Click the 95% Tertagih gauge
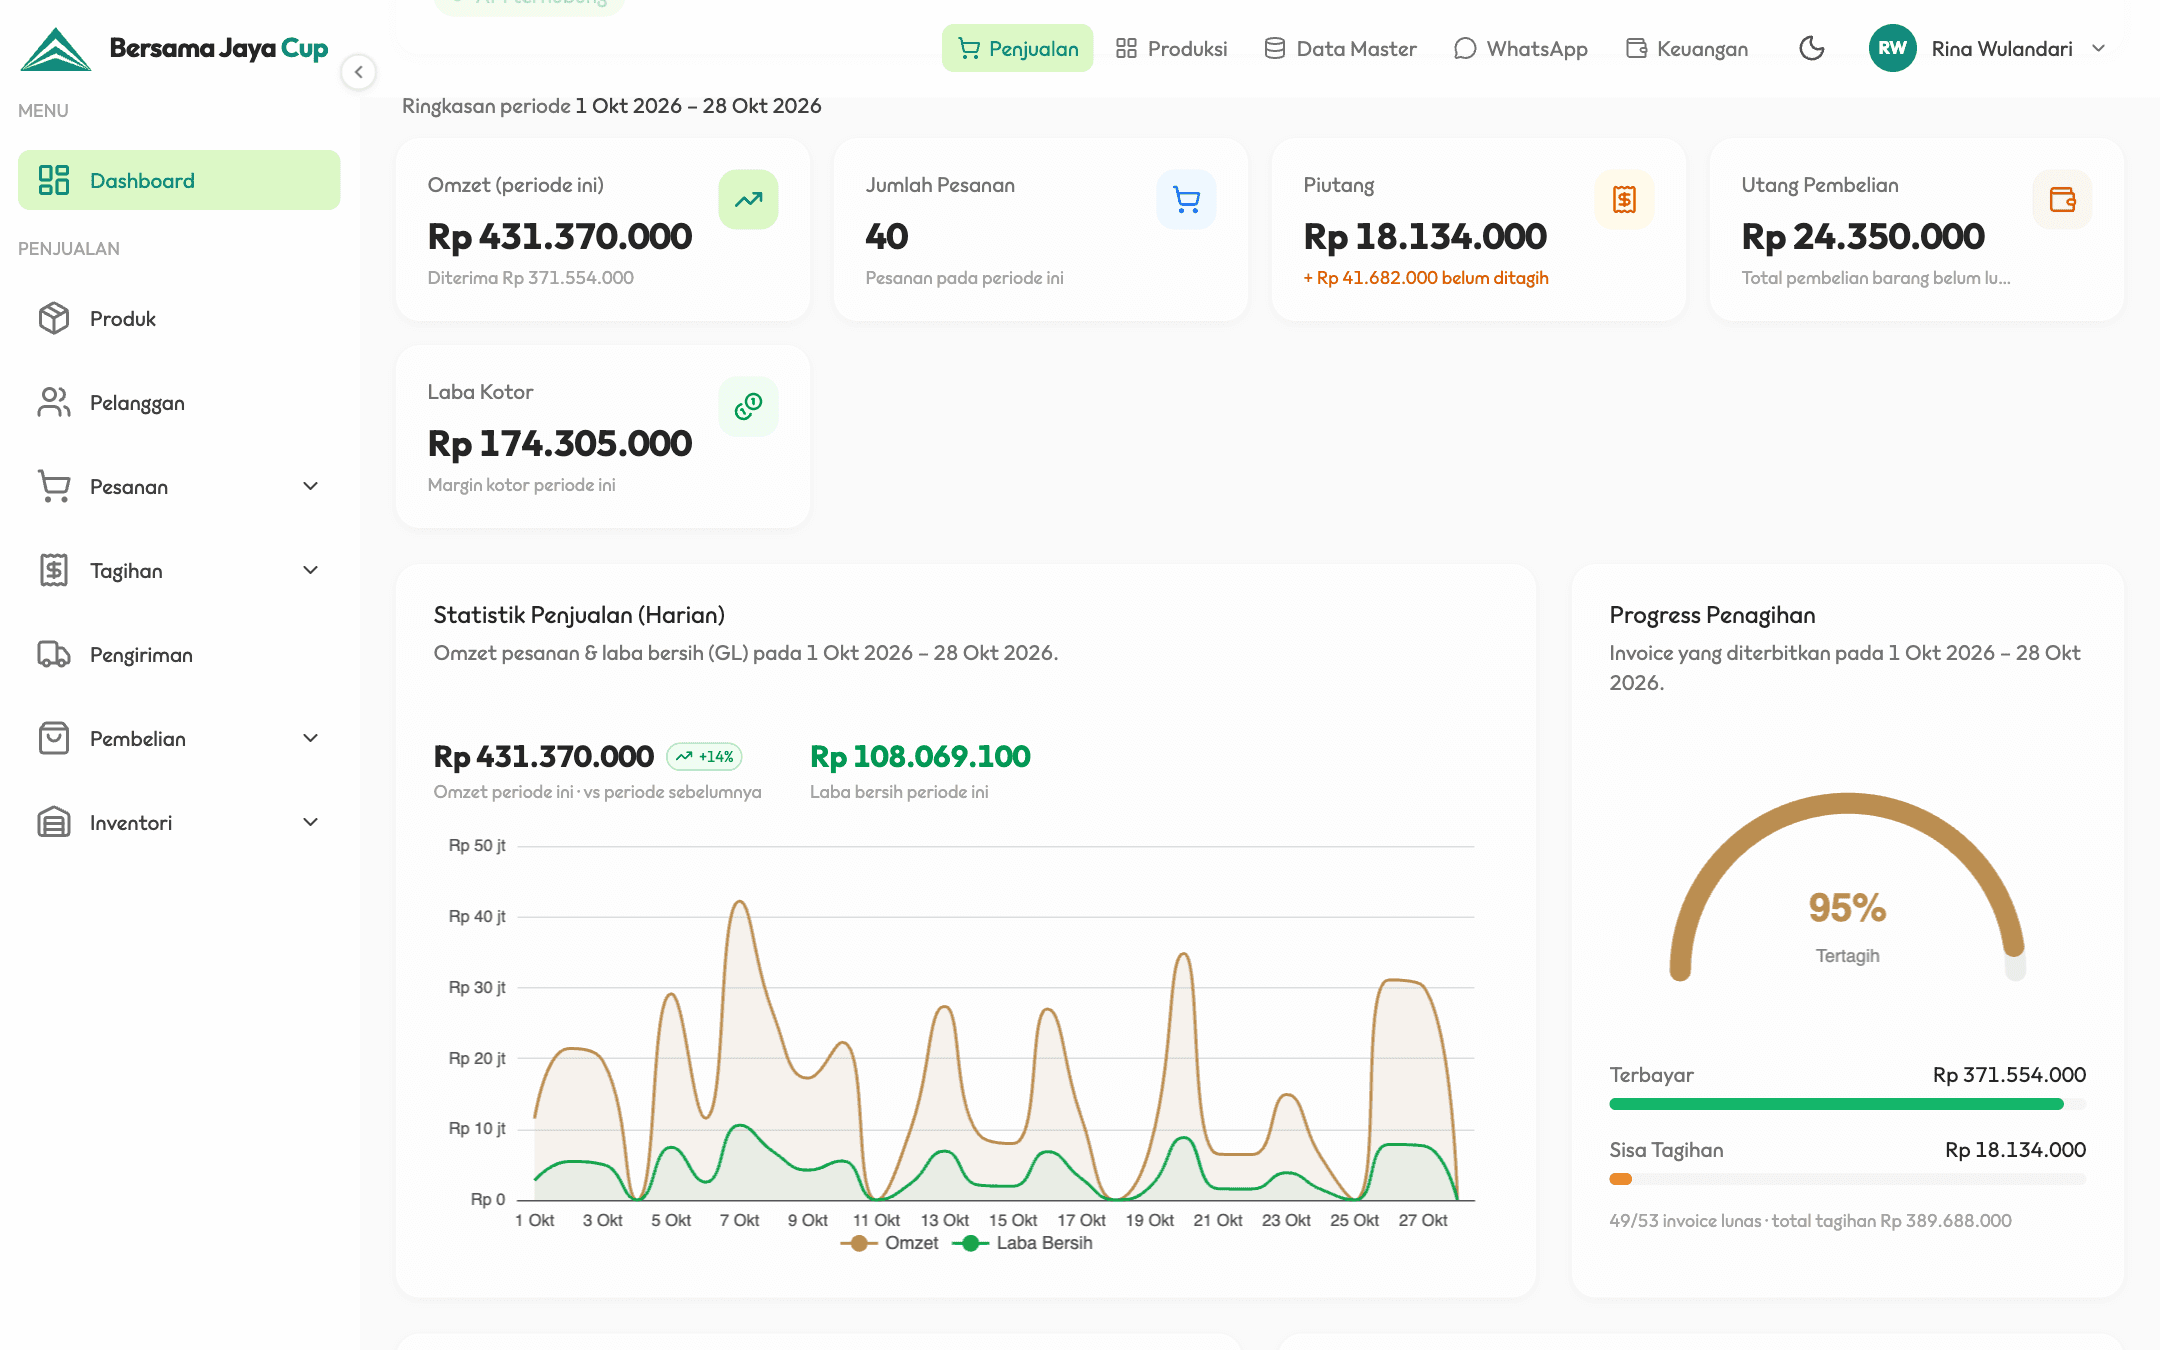 coord(1847,888)
